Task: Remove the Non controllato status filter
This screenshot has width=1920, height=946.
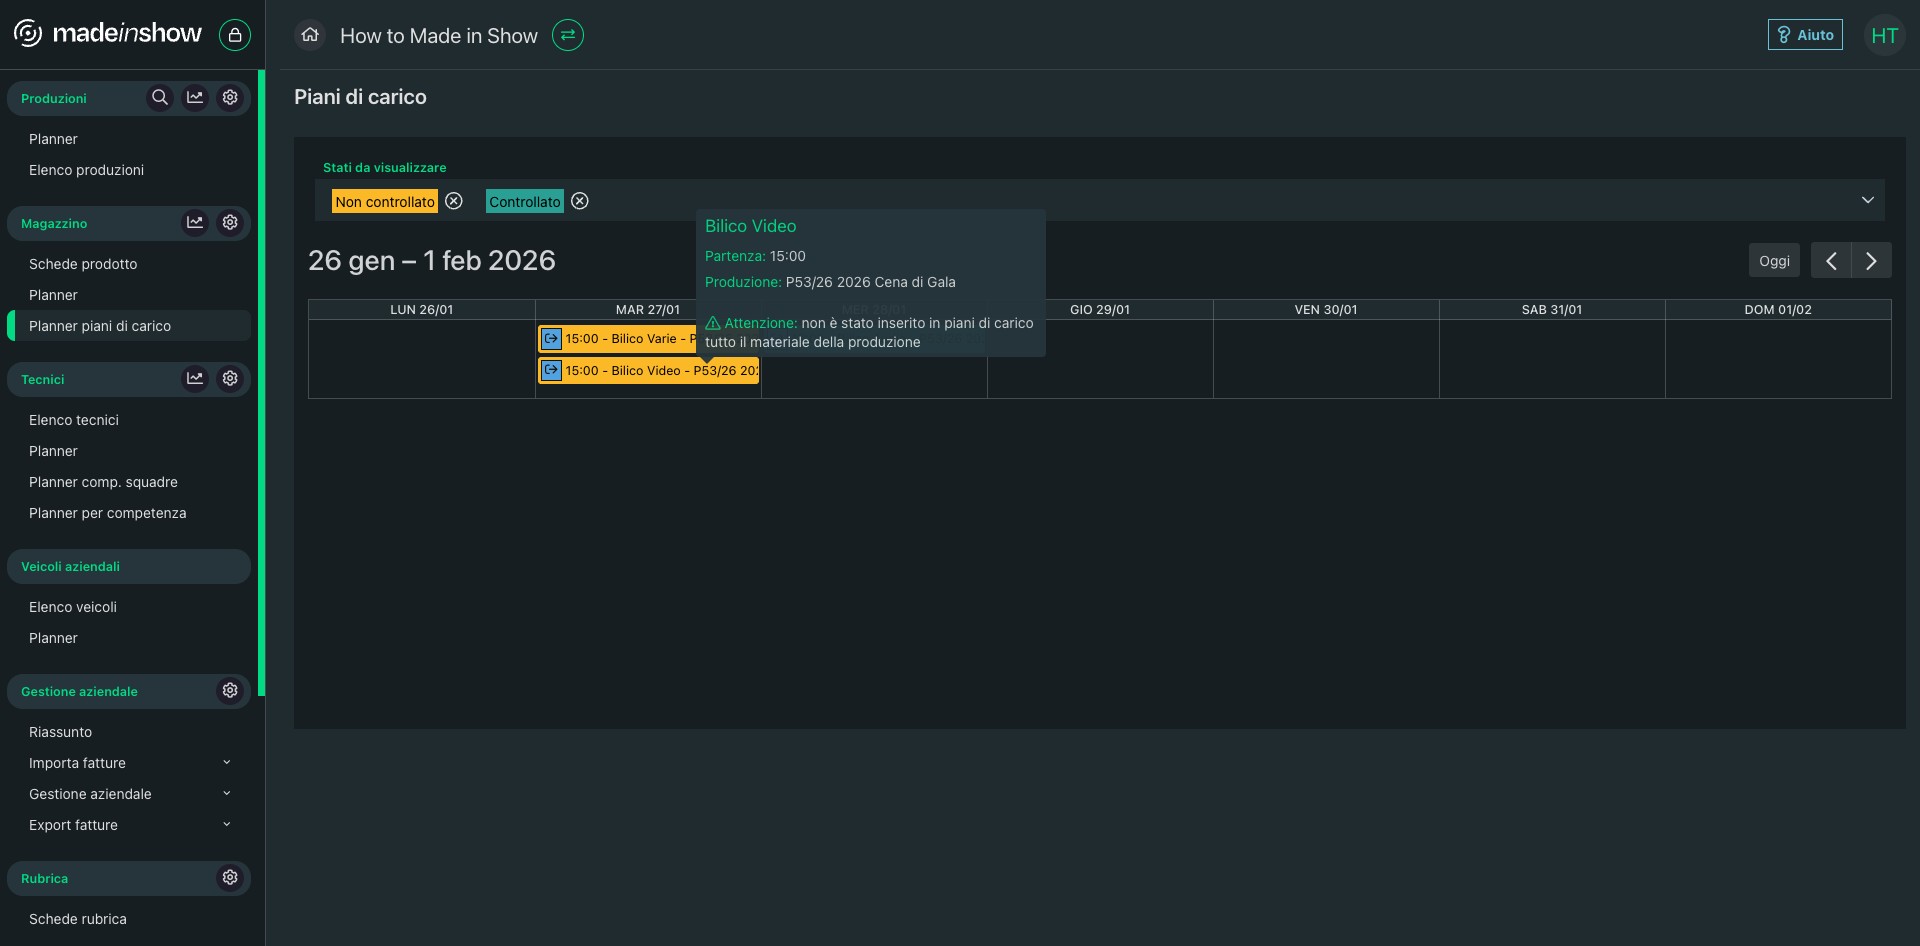Action: [x=454, y=201]
